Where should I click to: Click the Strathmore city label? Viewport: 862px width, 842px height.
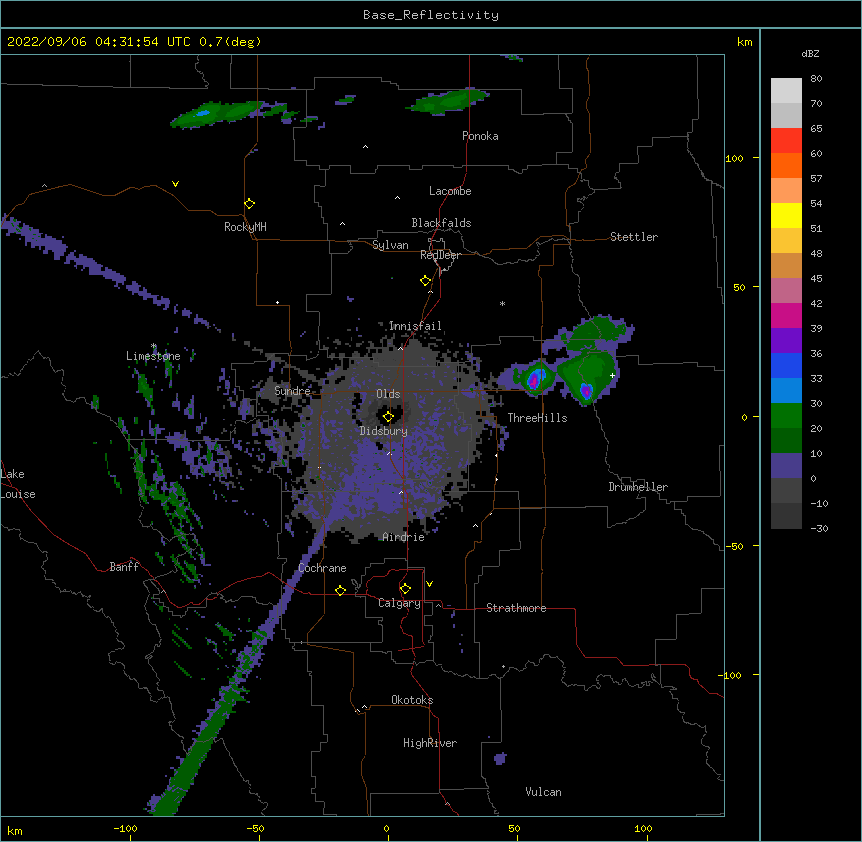[516, 608]
